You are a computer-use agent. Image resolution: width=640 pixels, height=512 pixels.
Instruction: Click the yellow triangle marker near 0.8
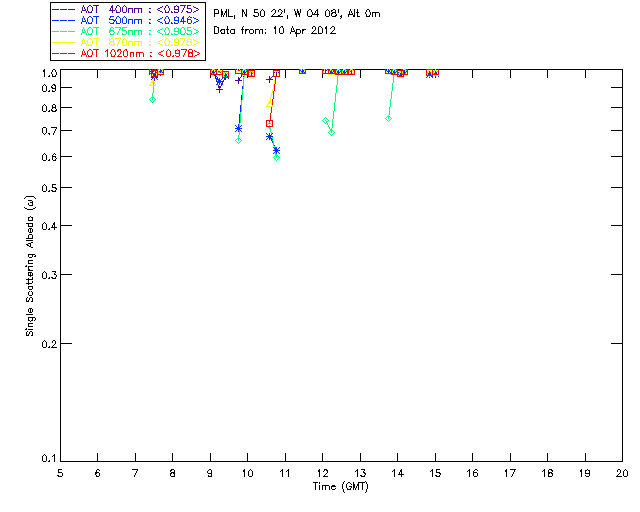coord(269,104)
